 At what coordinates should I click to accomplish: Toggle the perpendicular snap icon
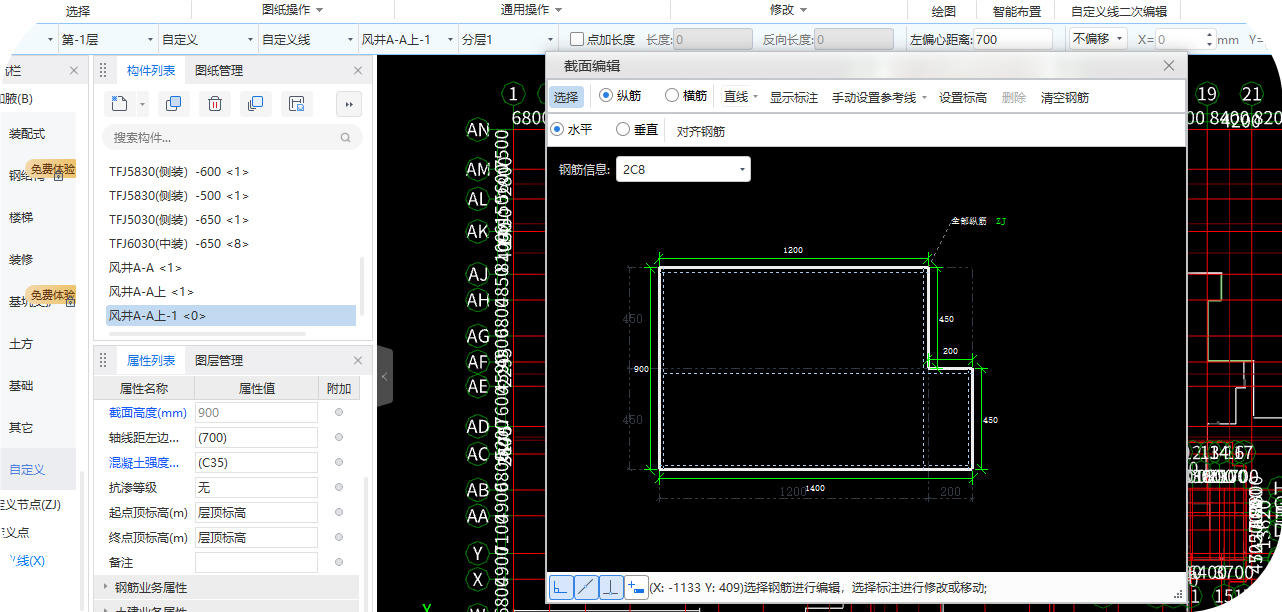click(x=610, y=587)
